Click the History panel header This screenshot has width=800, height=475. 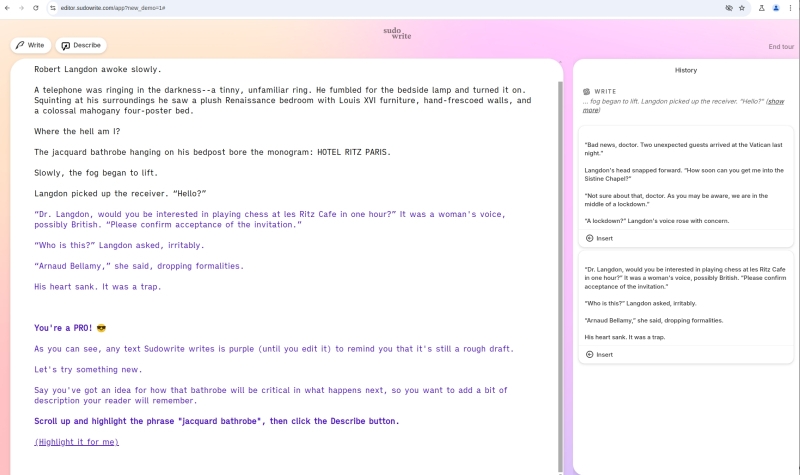686,70
